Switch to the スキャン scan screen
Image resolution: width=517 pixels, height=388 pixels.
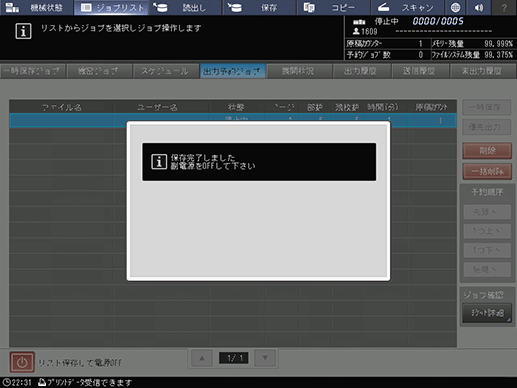[x=407, y=7]
